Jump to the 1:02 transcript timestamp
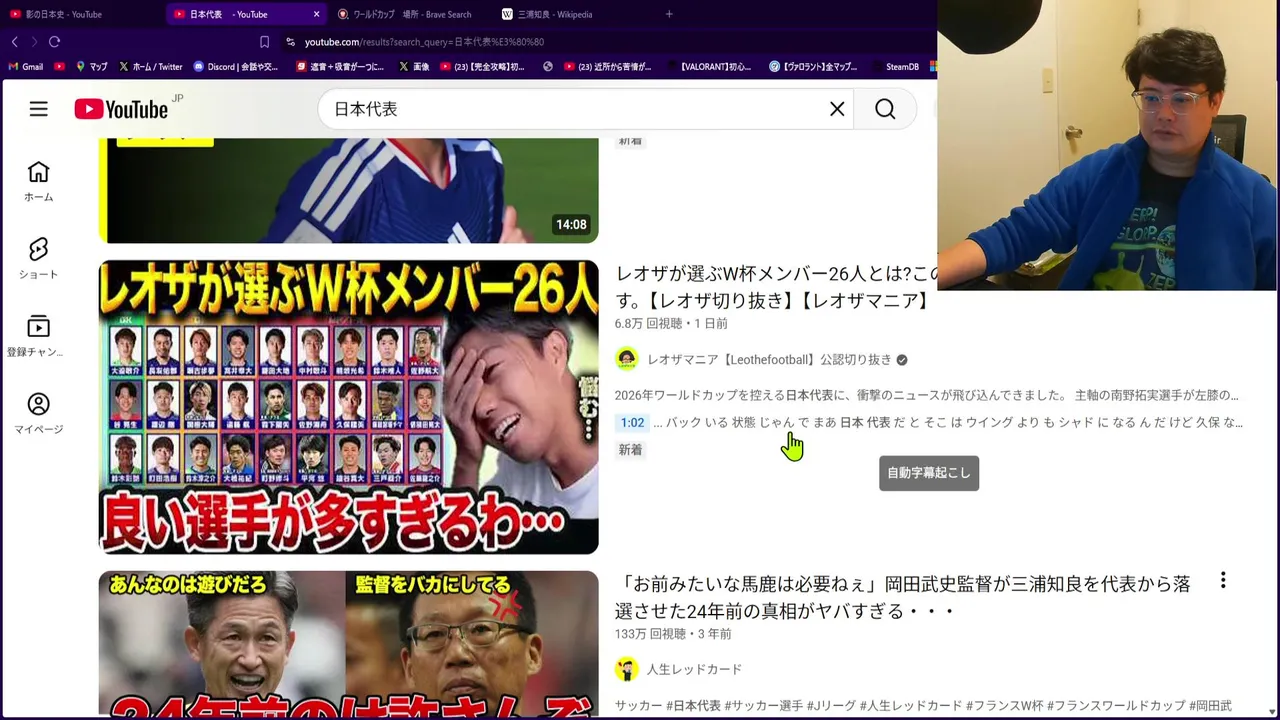This screenshot has width=1280, height=720. [x=632, y=422]
